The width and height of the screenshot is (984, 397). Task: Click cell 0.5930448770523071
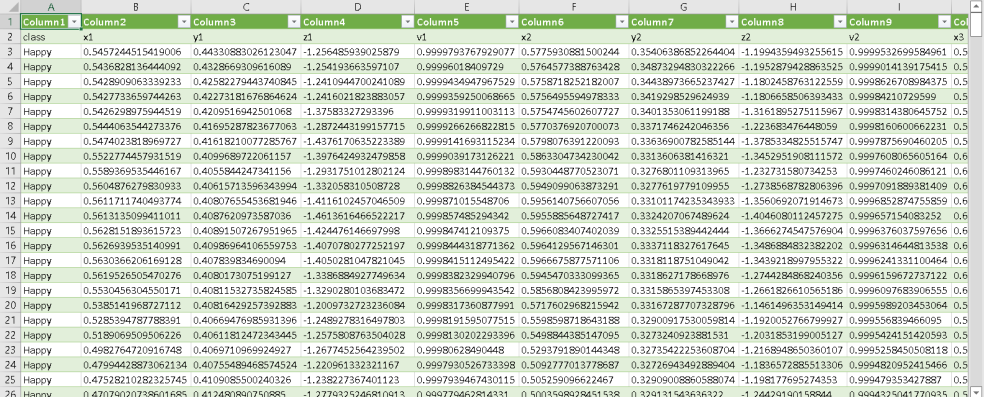pos(574,171)
